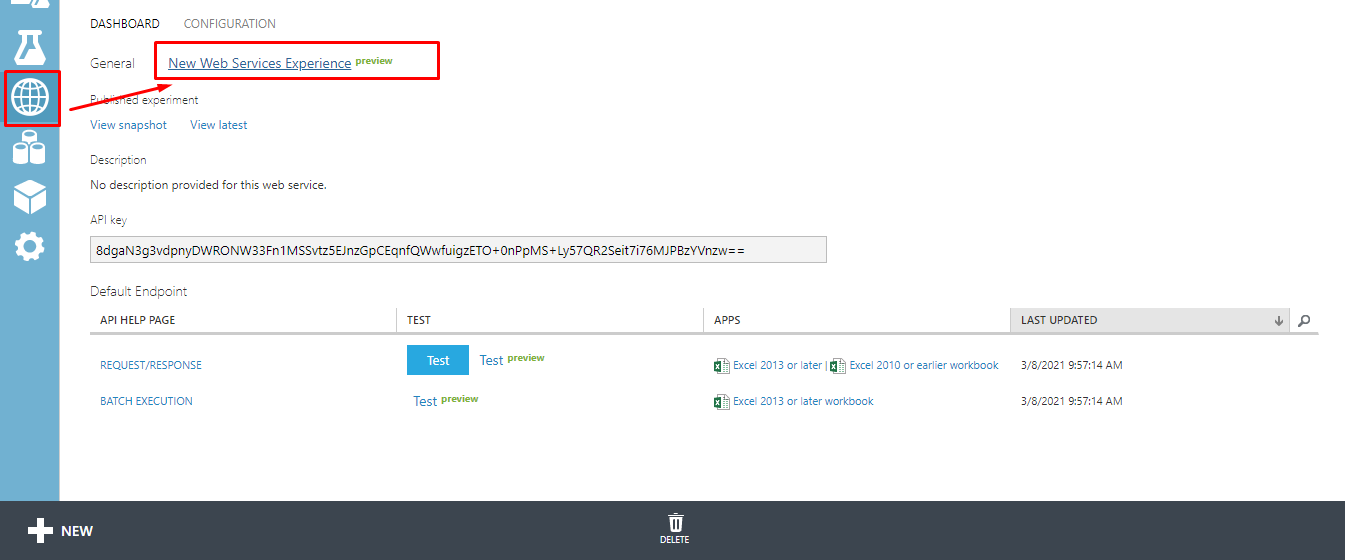Click Excel icon beside Excel 2010 or earlier workbook
1345x560 pixels.
[838, 366]
